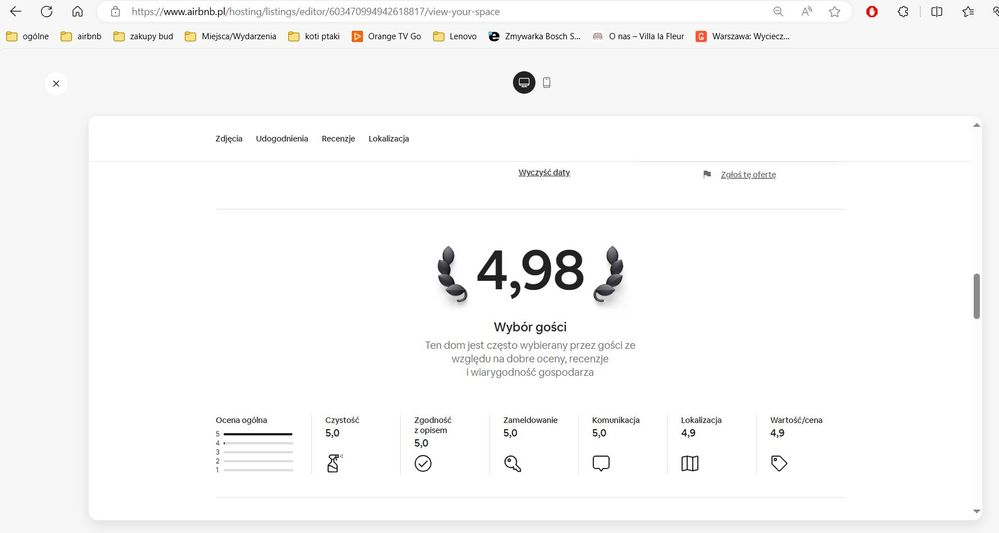Go to the Udogodnienia tab
Image resolution: width=999 pixels, height=533 pixels.
pyautogui.click(x=282, y=139)
